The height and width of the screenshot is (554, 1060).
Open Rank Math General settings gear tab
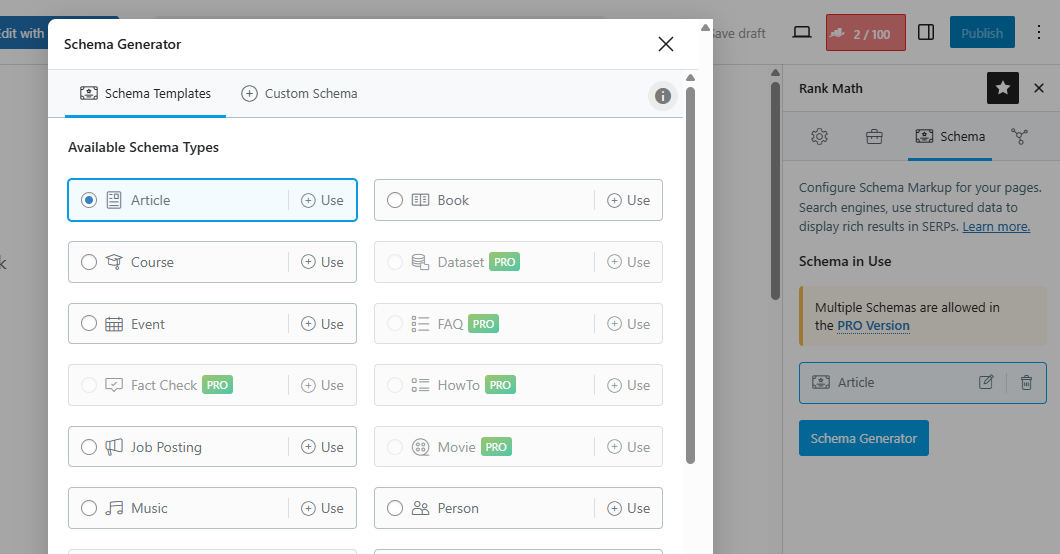click(x=819, y=137)
